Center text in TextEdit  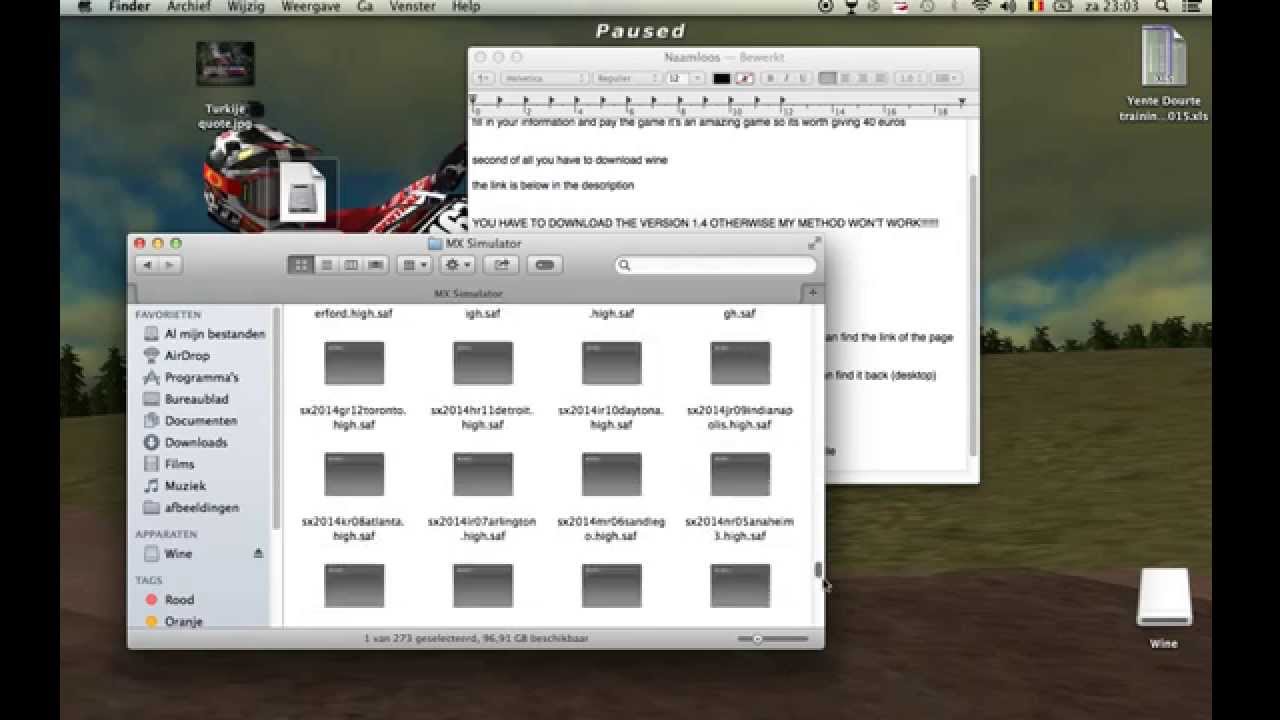coord(844,78)
